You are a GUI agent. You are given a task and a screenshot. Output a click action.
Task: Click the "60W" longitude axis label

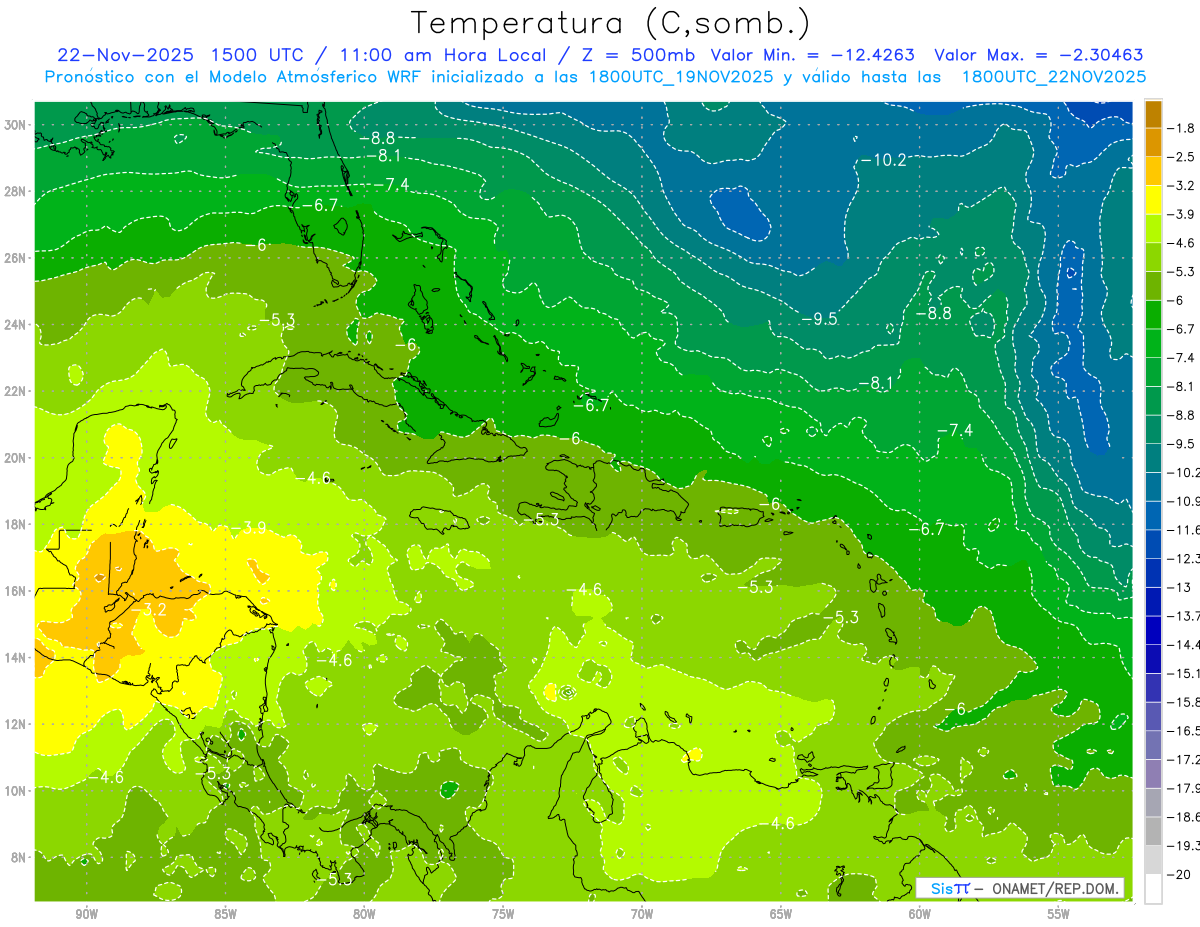coord(920,914)
